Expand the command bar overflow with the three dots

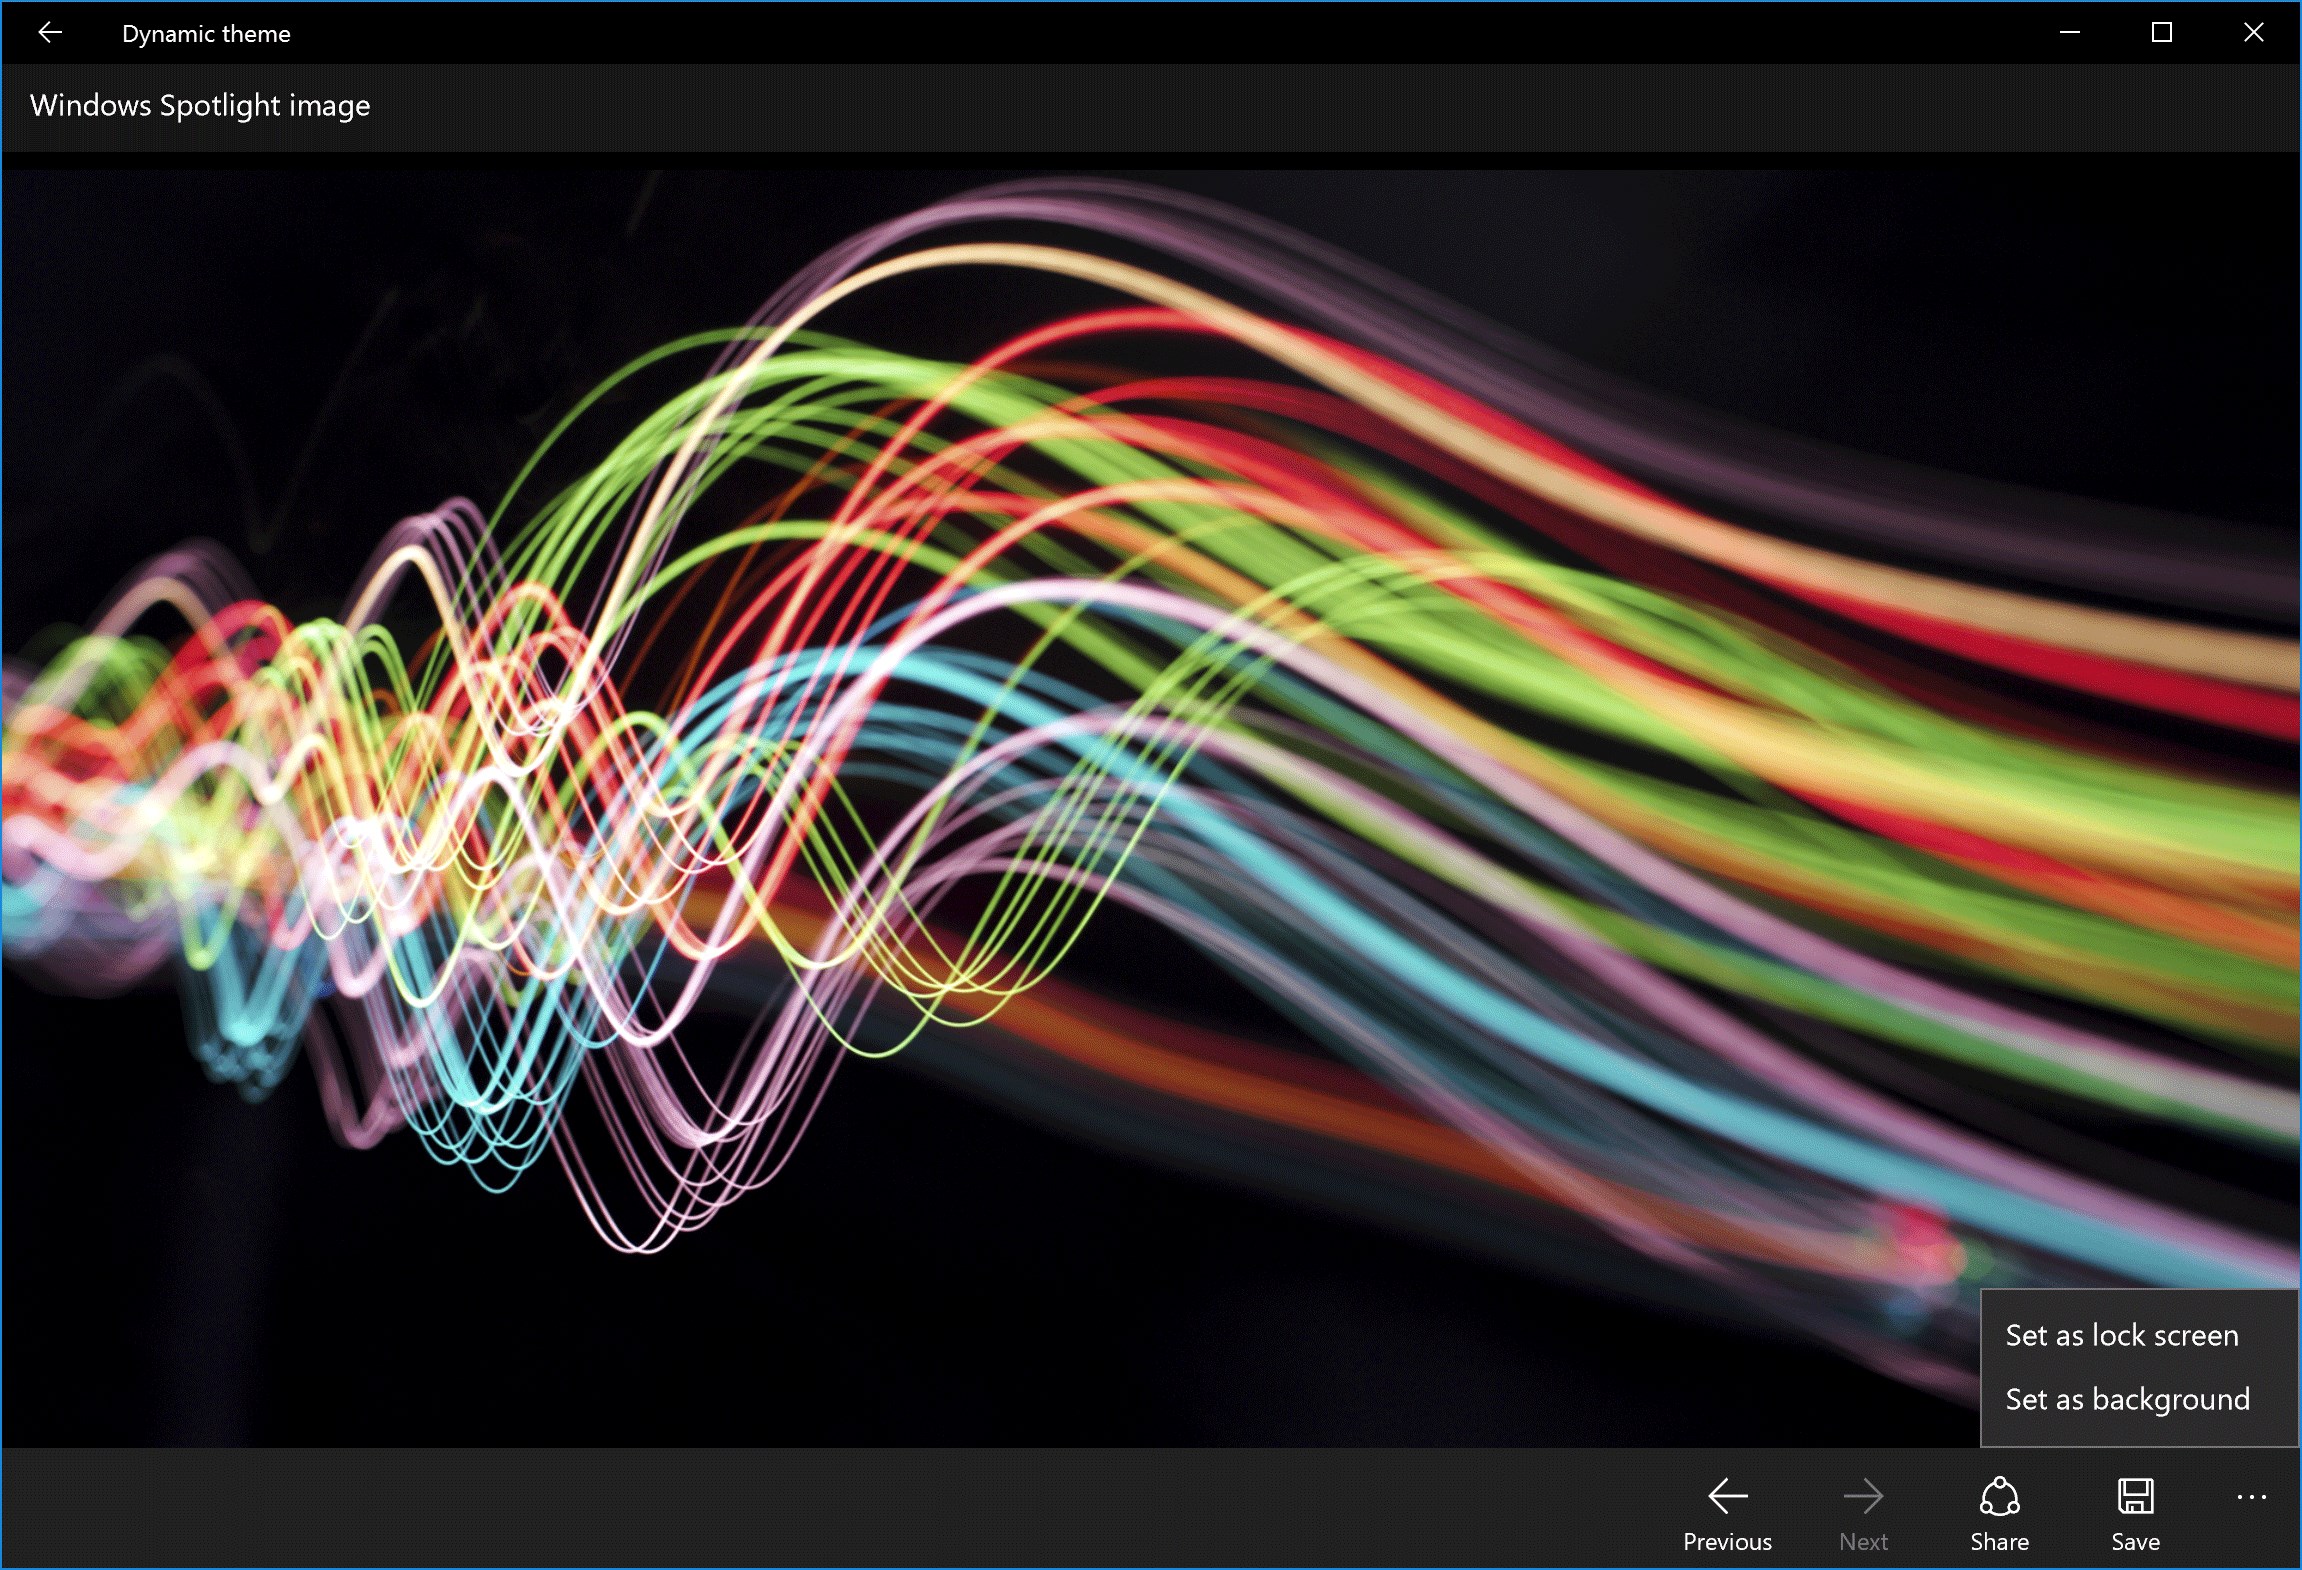tap(2251, 1496)
